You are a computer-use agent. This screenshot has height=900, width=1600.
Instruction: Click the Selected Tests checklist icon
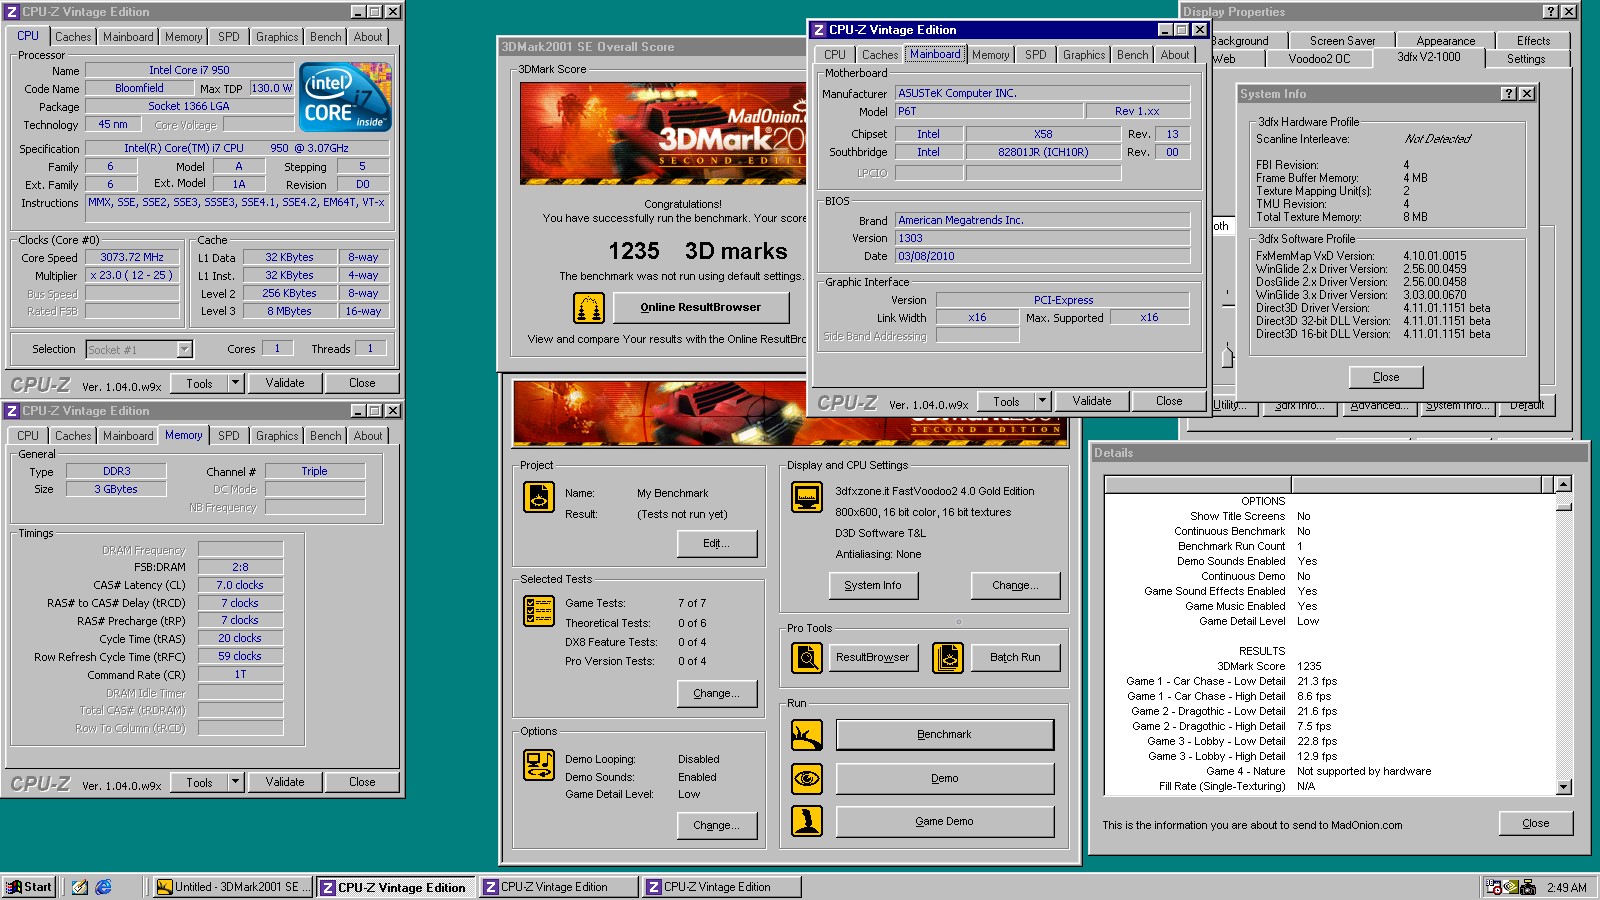tap(539, 610)
